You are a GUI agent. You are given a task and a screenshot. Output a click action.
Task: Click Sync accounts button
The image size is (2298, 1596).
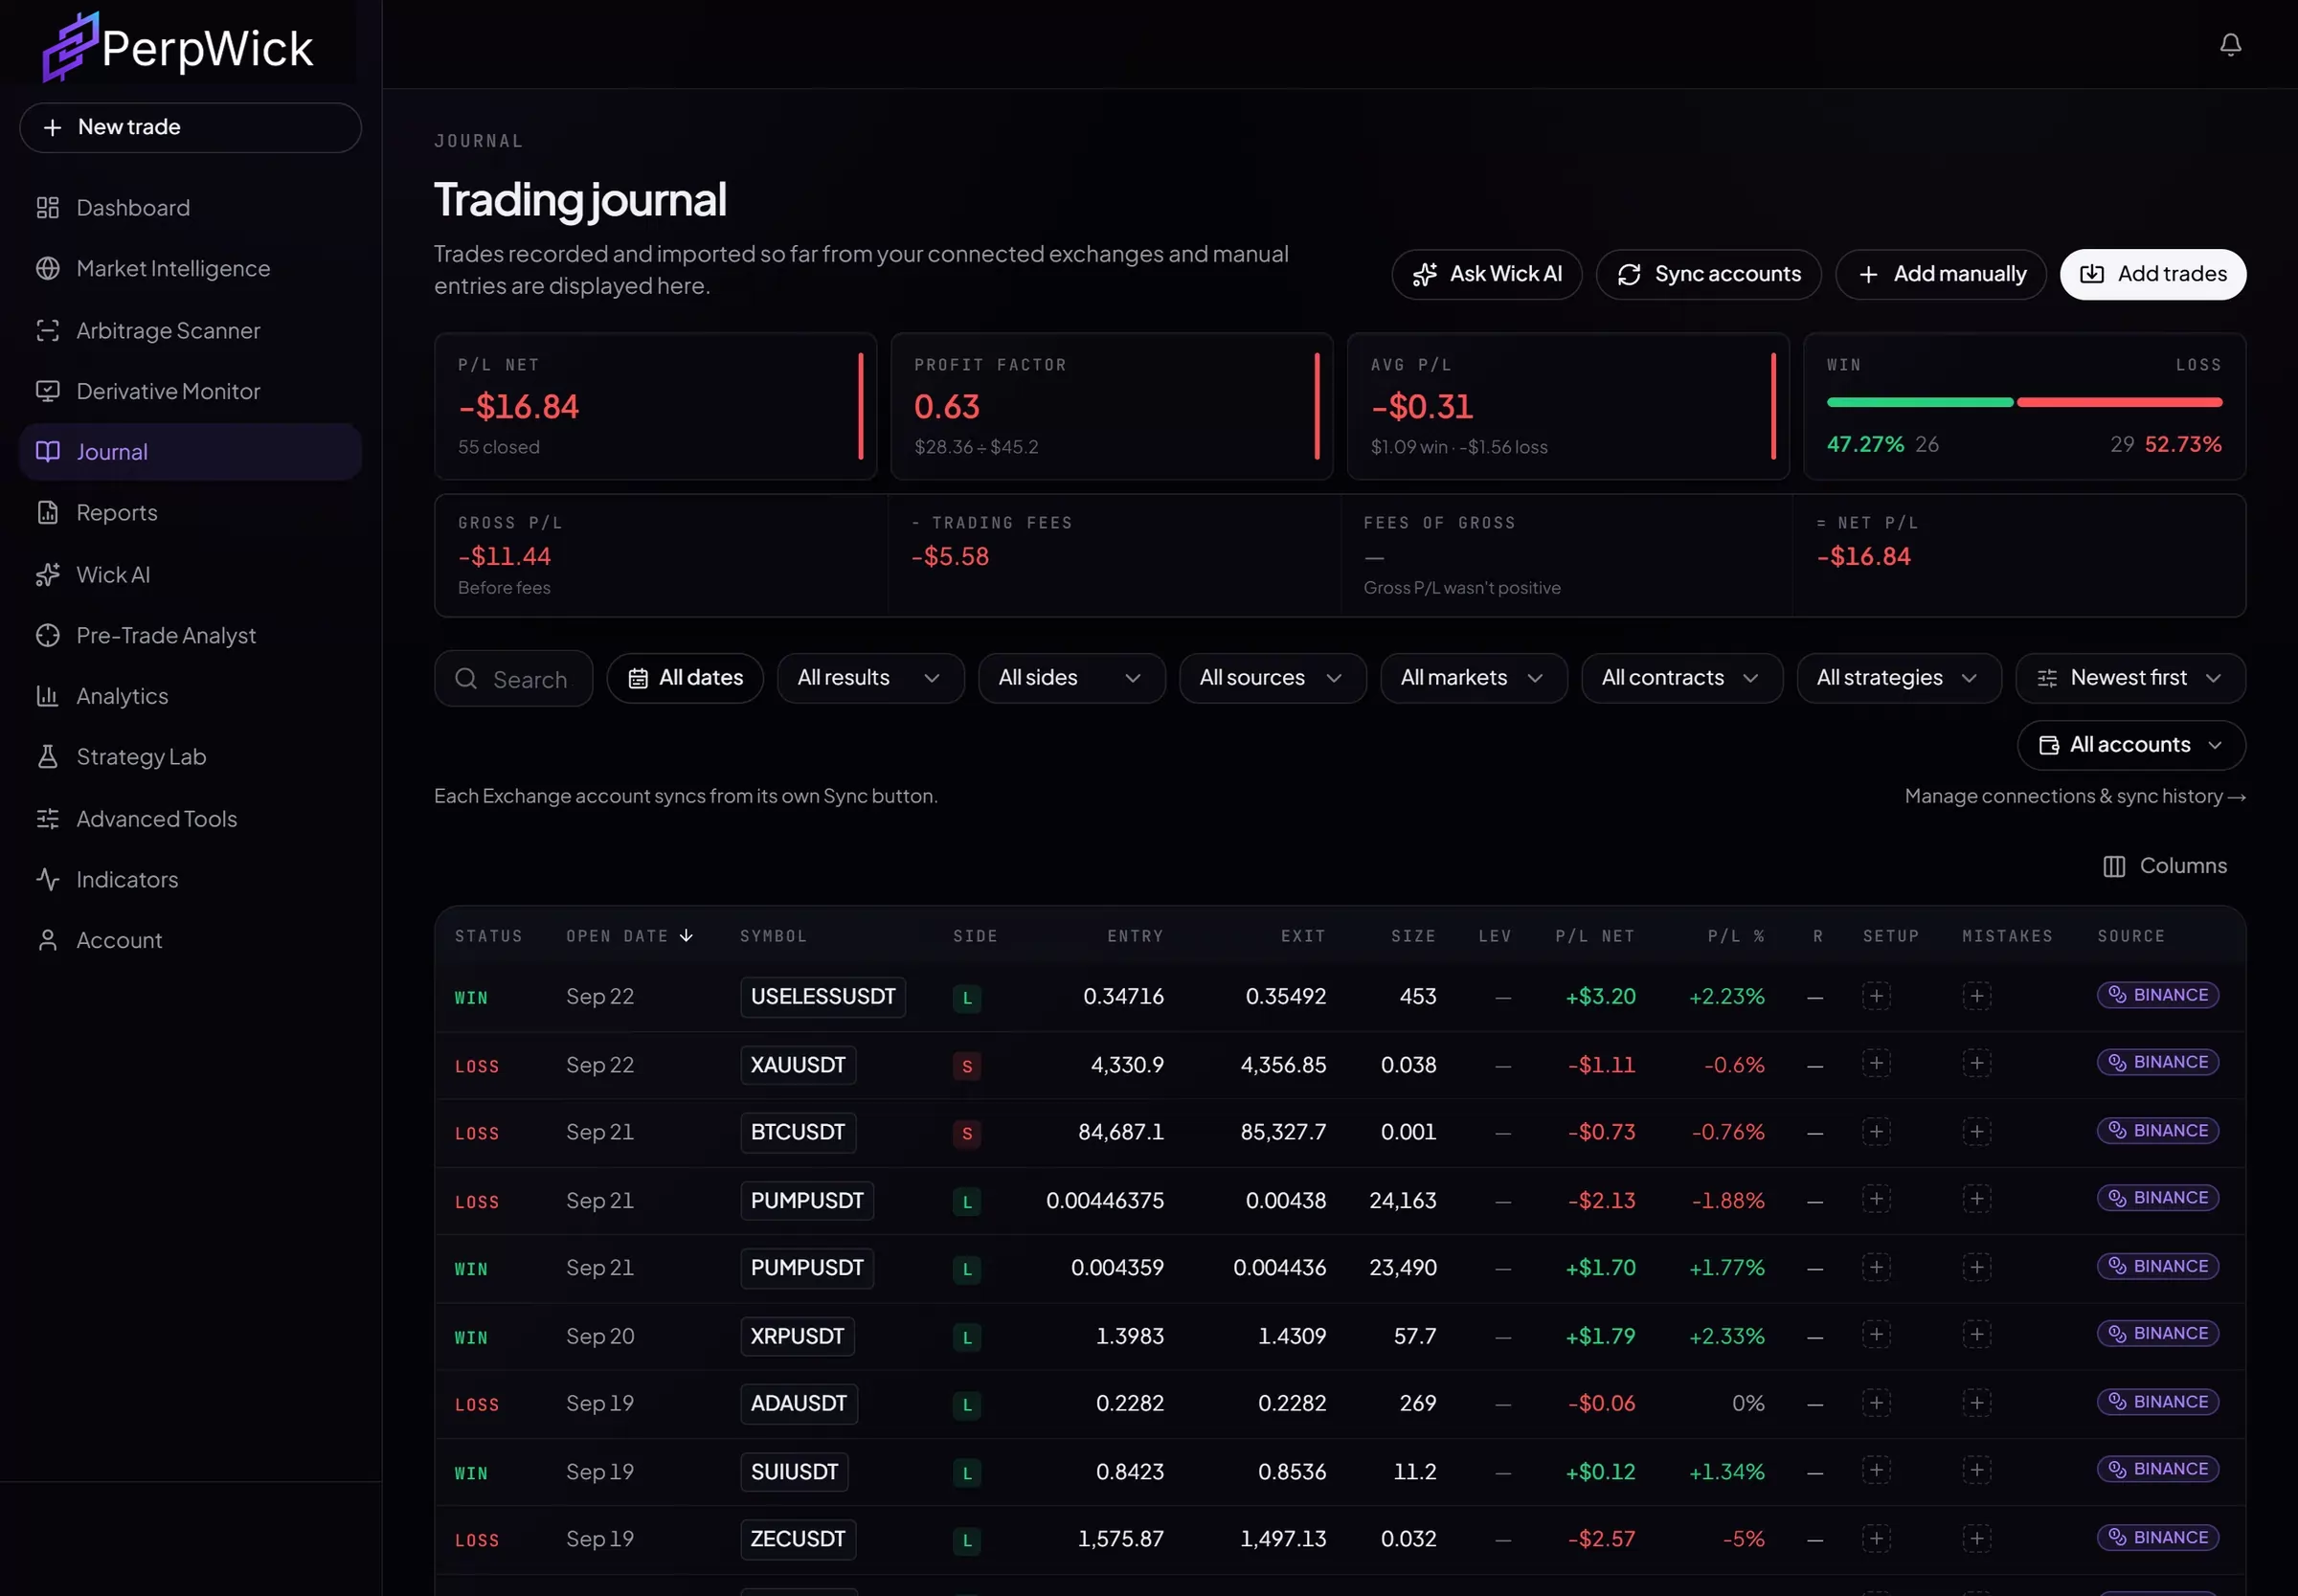tap(1708, 274)
